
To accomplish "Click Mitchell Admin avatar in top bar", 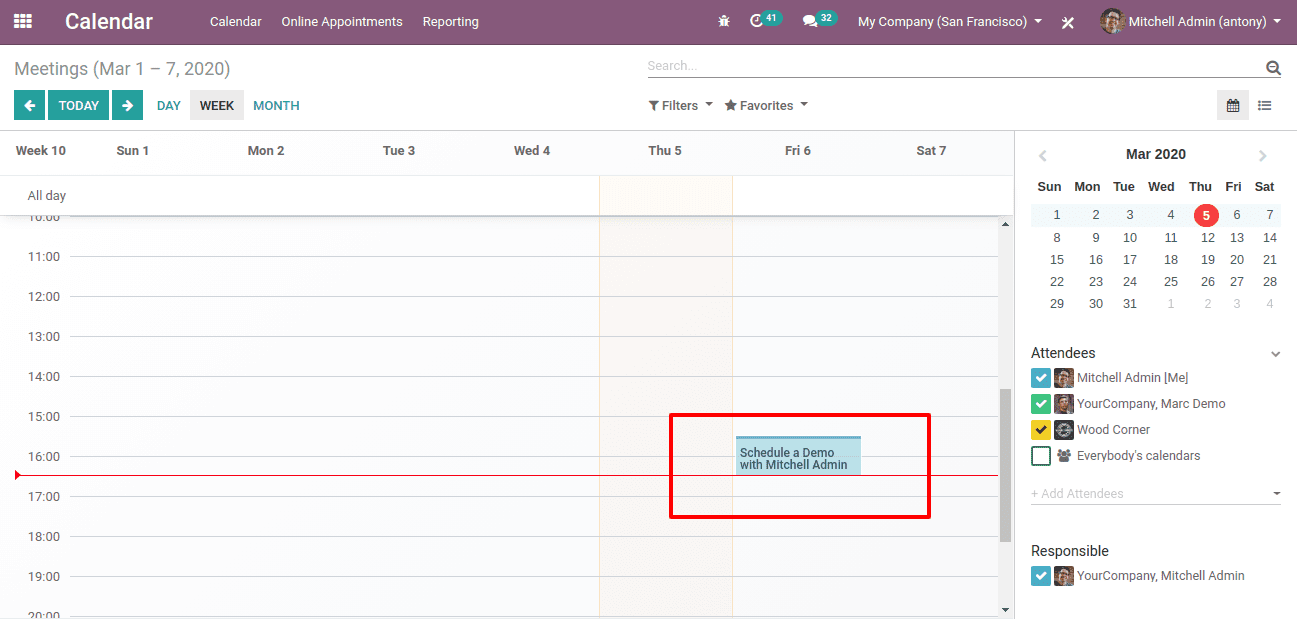I will 1112,21.
